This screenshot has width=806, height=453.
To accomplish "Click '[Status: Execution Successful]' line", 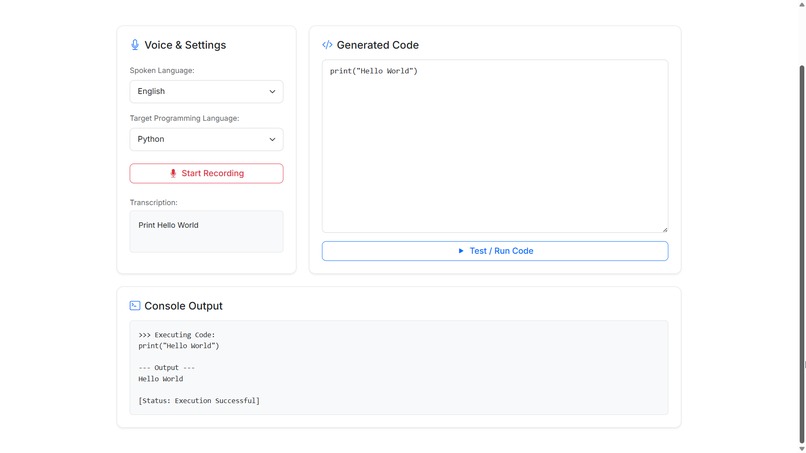I will [199, 401].
